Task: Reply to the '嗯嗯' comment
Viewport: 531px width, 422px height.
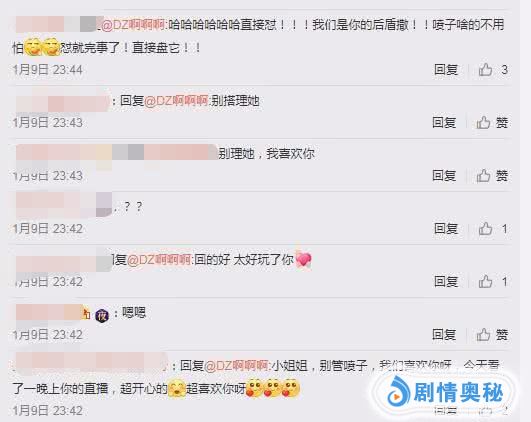Action: (444, 335)
